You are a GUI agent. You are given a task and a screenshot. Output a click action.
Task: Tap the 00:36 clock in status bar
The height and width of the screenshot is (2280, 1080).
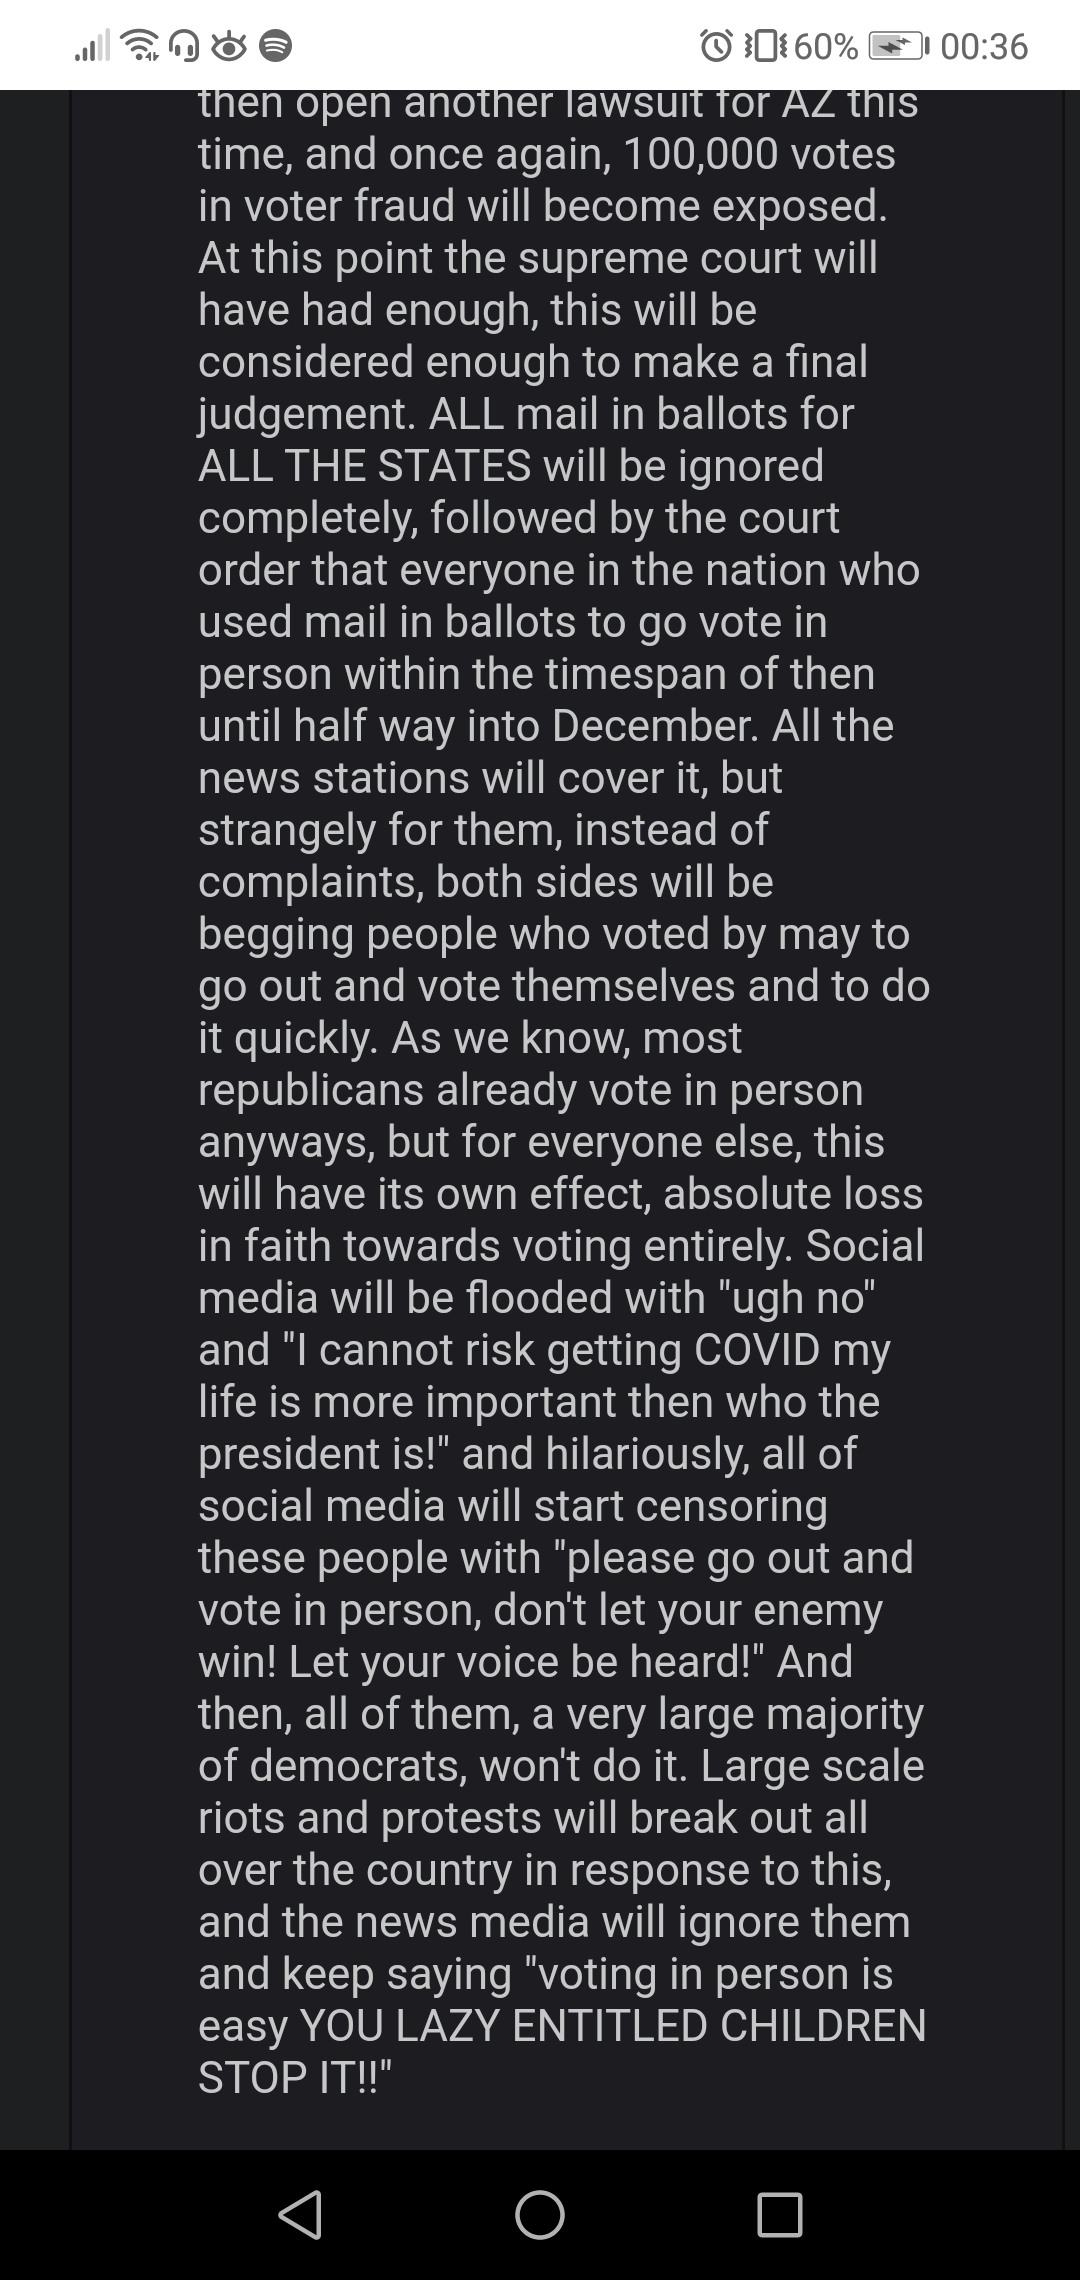(985, 46)
